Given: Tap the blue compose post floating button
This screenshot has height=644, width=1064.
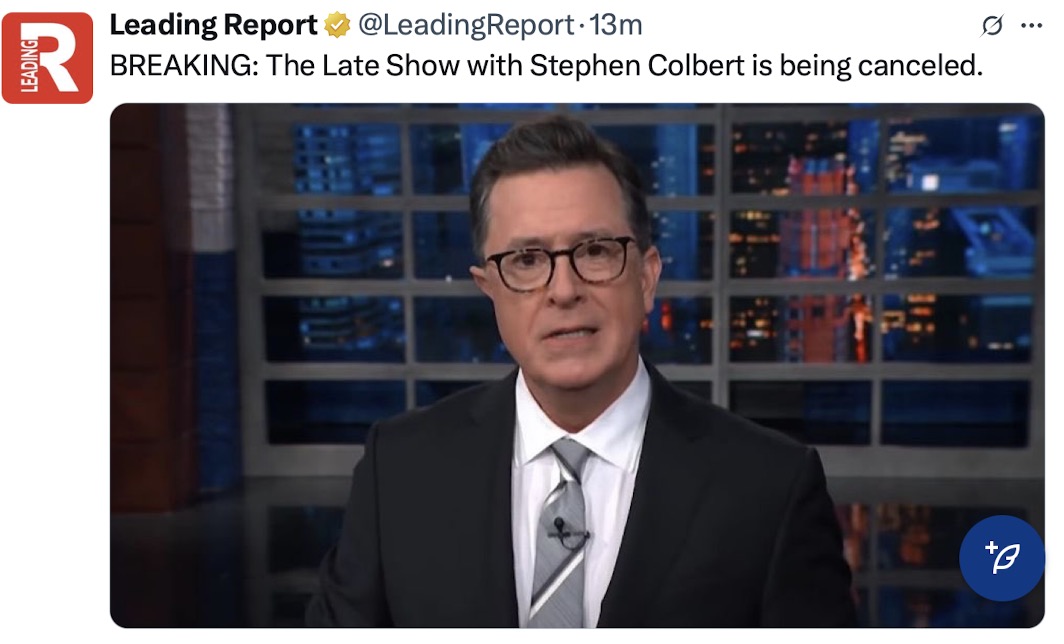Looking at the screenshot, I should tap(1002, 558).
